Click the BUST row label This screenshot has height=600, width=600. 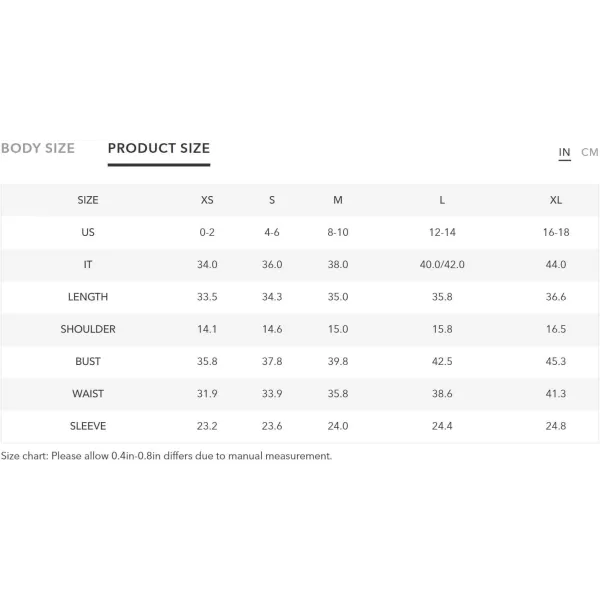click(x=88, y=362)
